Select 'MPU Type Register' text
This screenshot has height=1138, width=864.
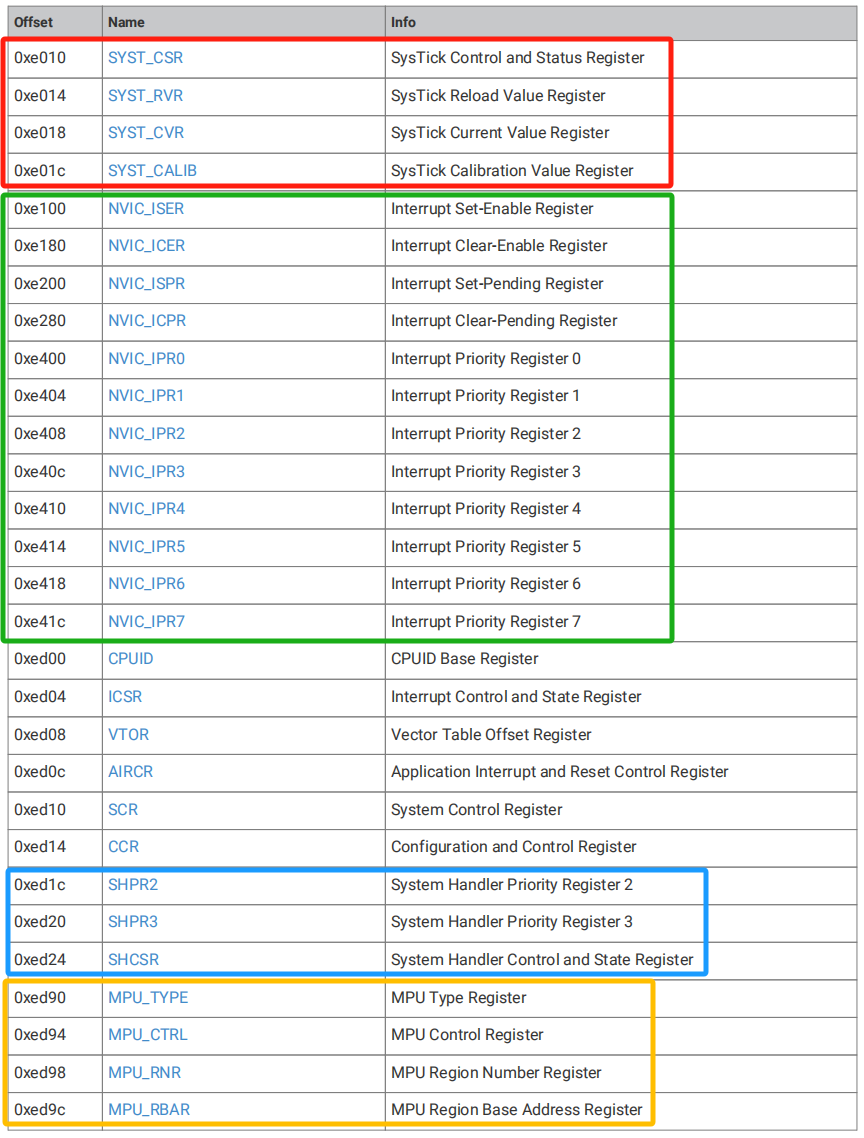(x=459, y=998)
